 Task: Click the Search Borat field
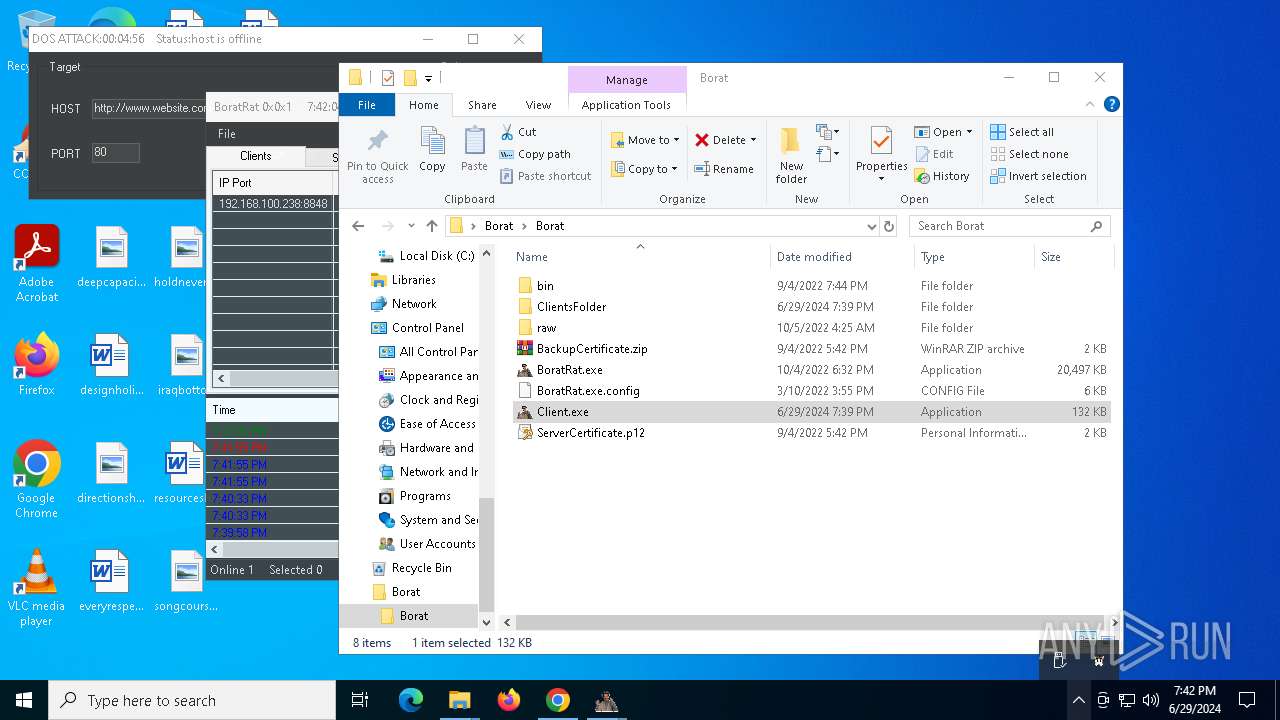pyautogui.click(x=1010, y=226)
